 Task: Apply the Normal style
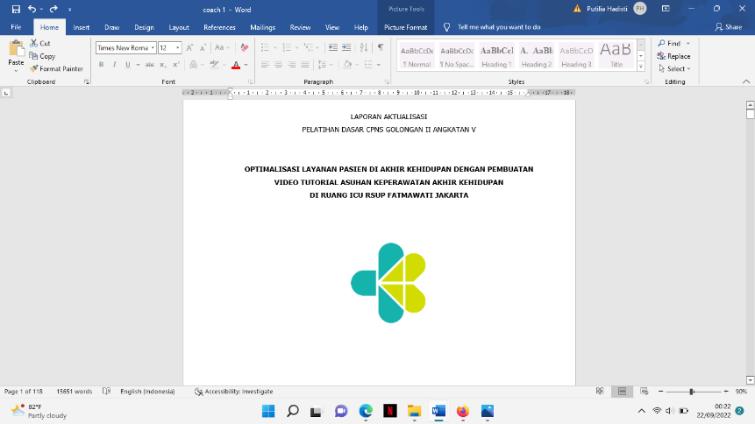tap(417, 56)
